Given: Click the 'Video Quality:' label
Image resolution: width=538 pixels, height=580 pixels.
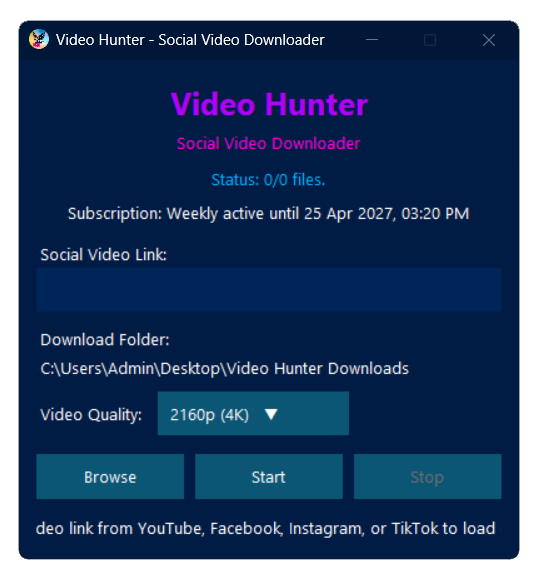Looking at the screenshot, I should click(x=91, y=415).
